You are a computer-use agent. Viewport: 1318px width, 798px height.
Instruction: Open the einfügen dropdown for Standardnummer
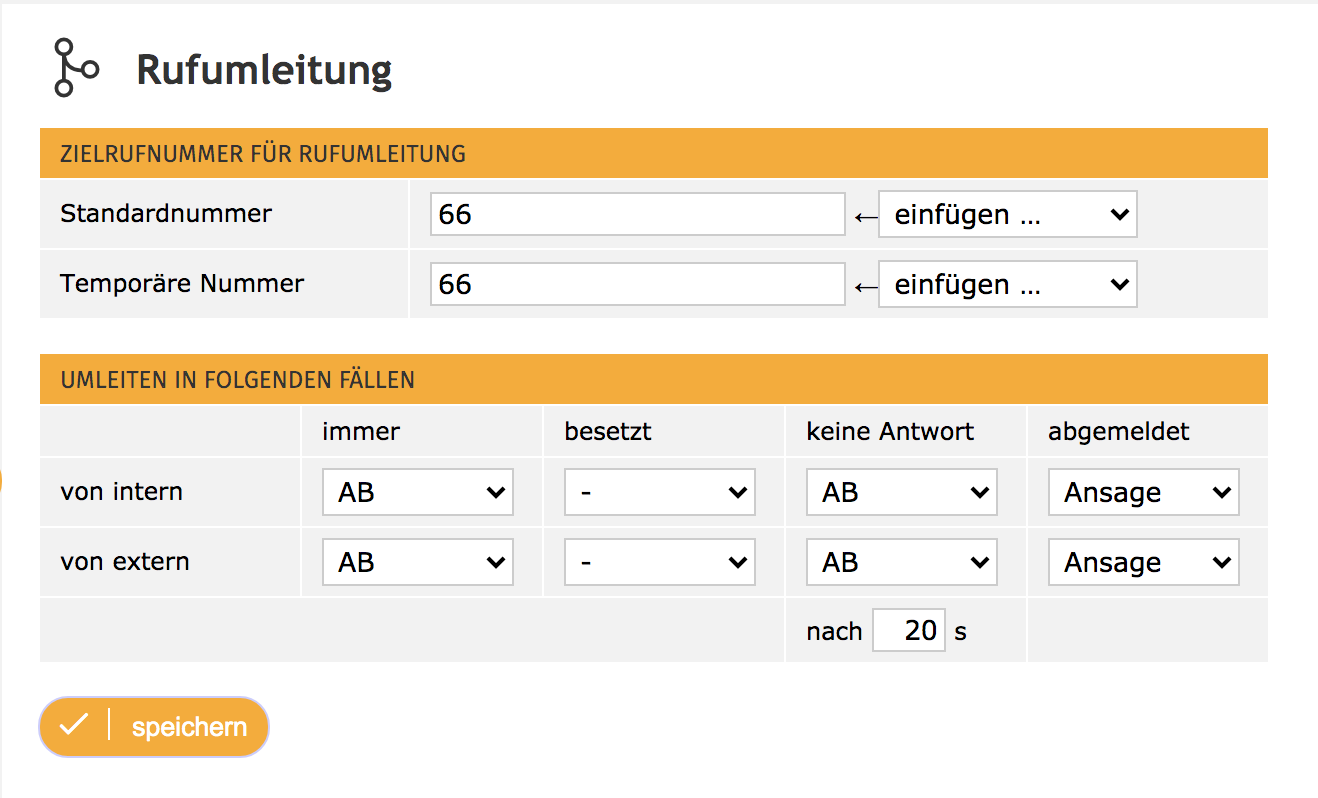1007,214
